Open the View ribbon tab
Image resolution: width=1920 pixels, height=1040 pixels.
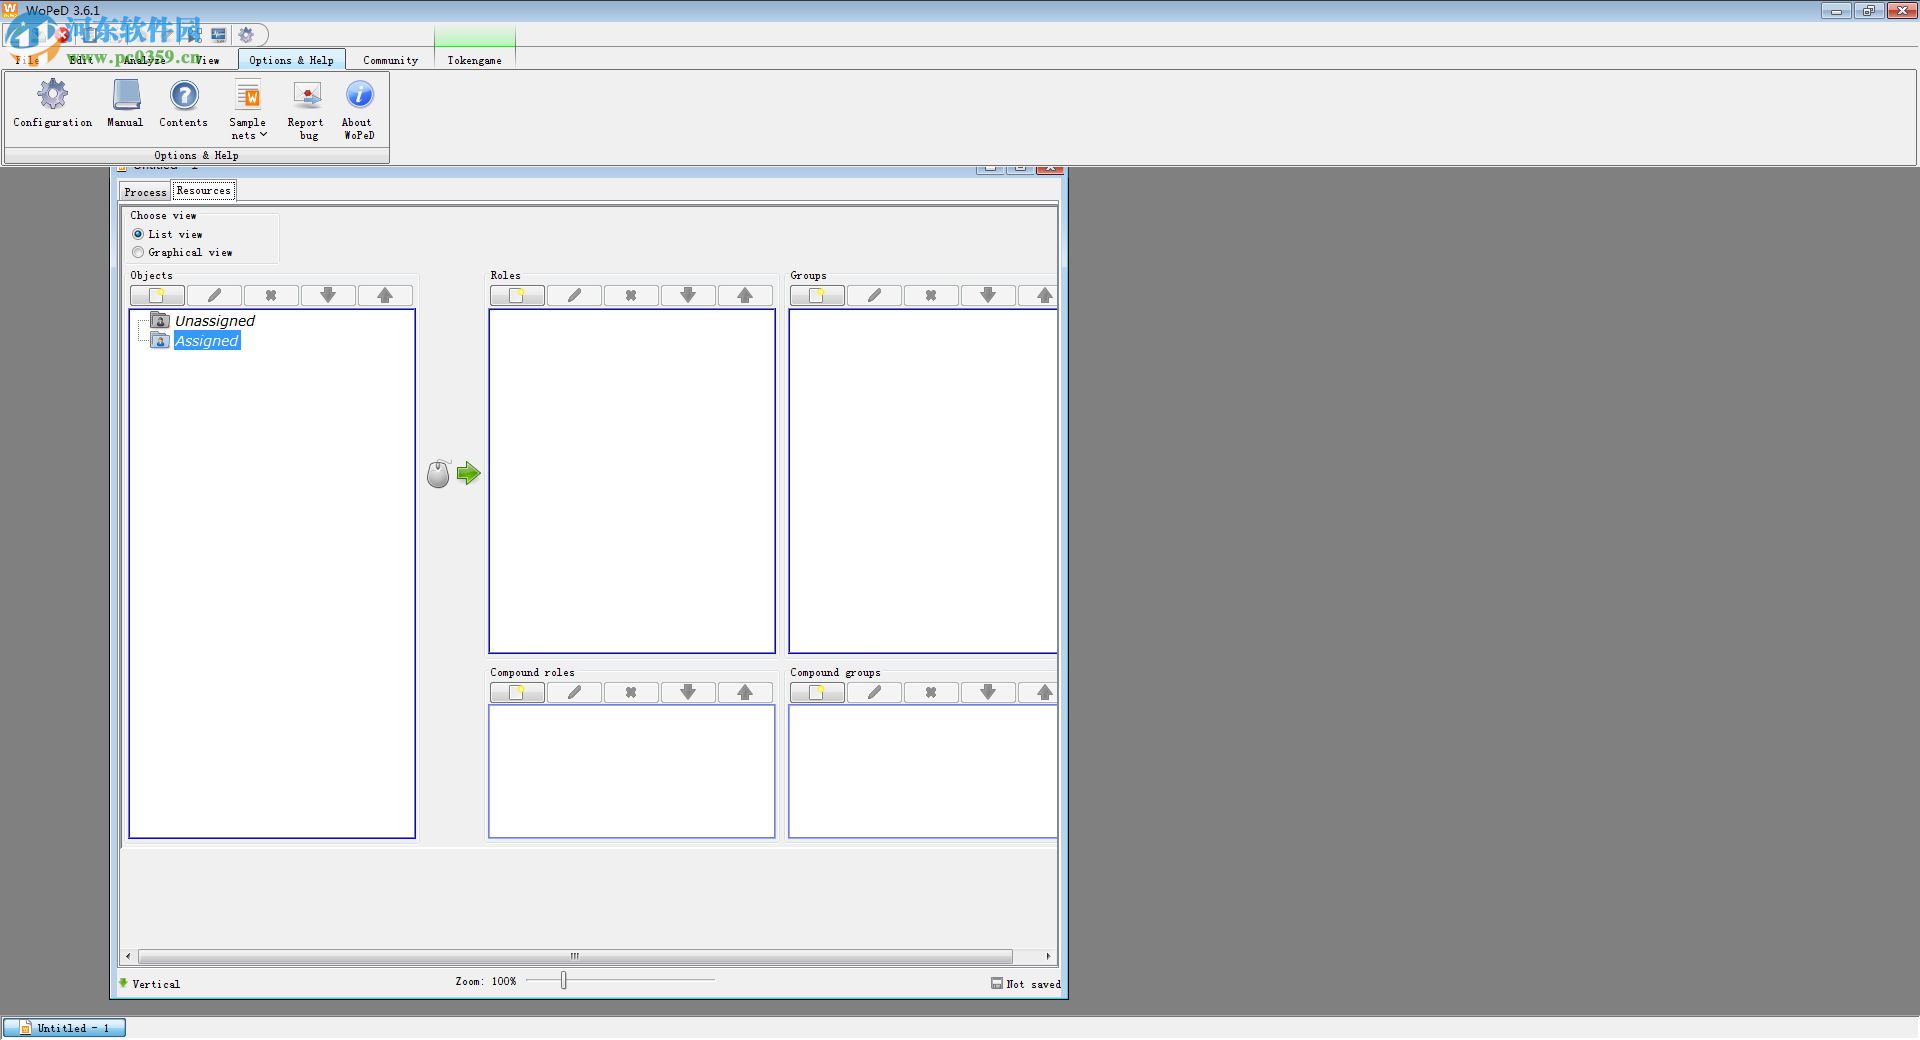tap(207, 60)
